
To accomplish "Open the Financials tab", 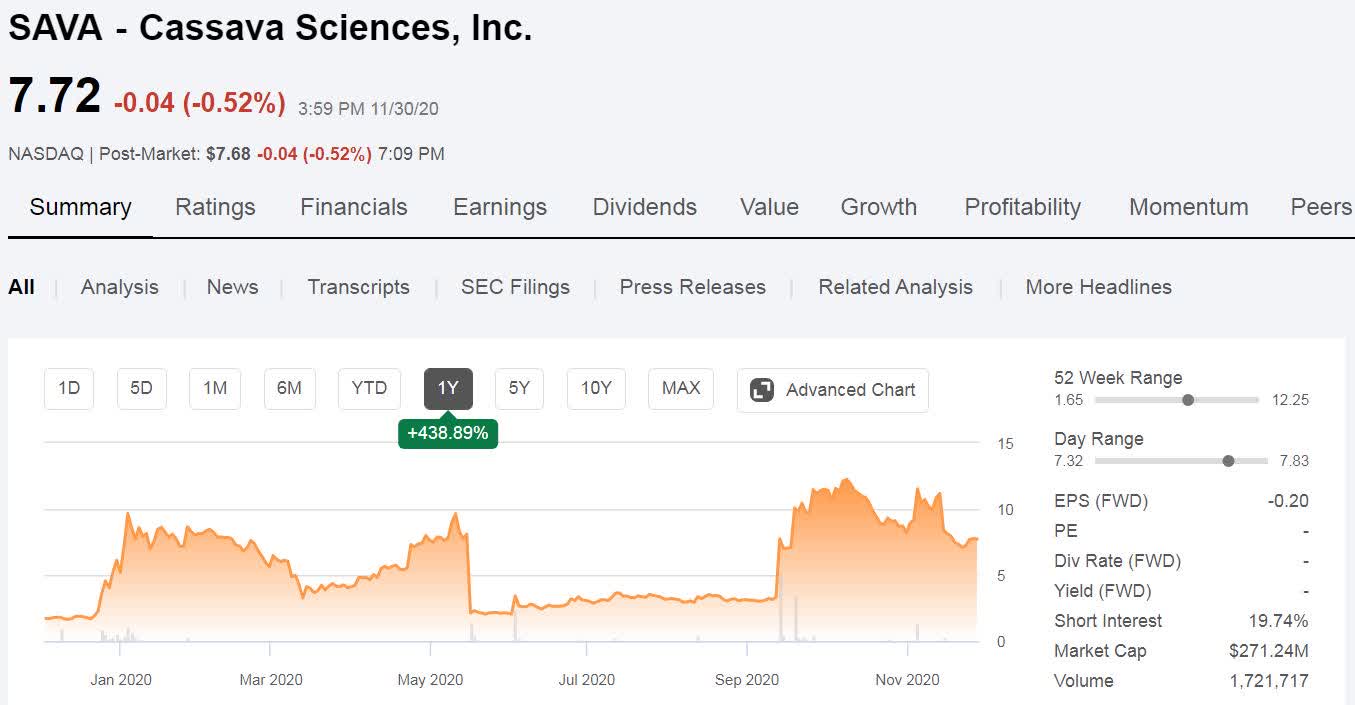I will tap(353, 207).
